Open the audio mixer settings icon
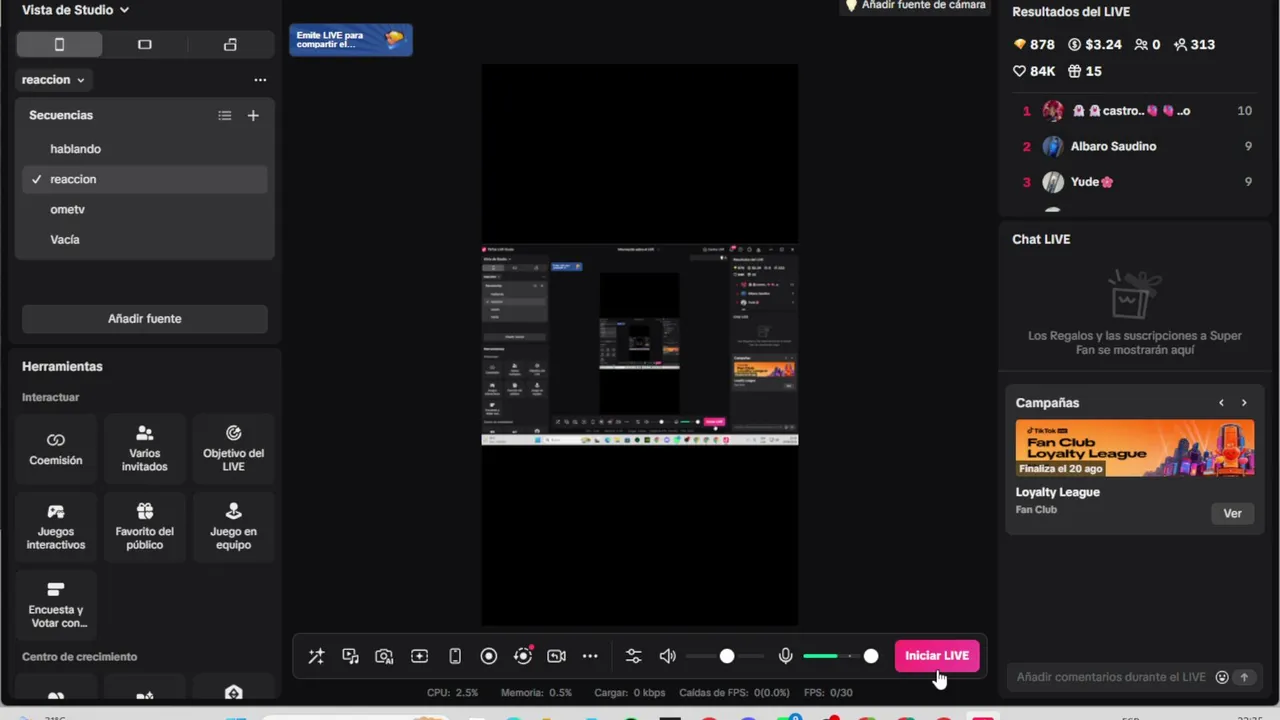 click(x=633, y=656)
